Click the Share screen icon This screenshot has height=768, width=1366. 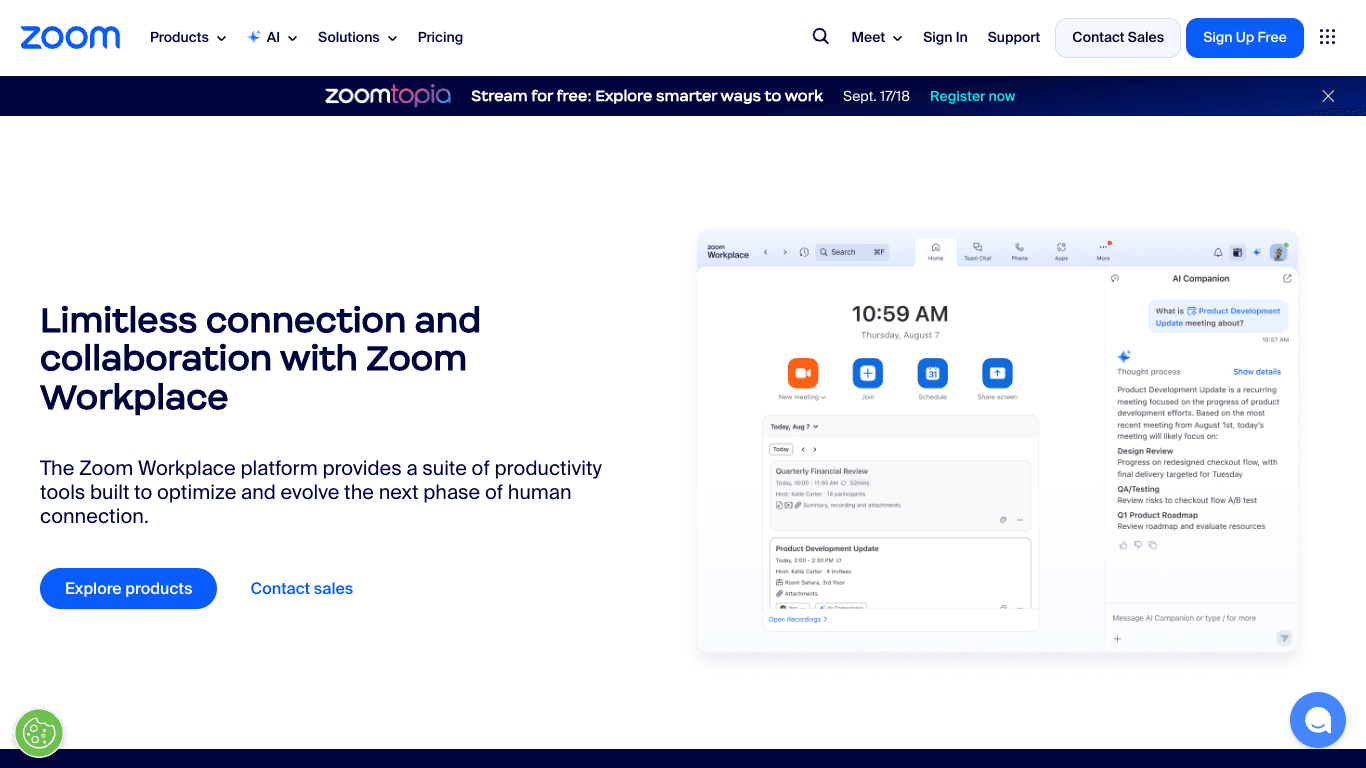[x=997, y=373]
